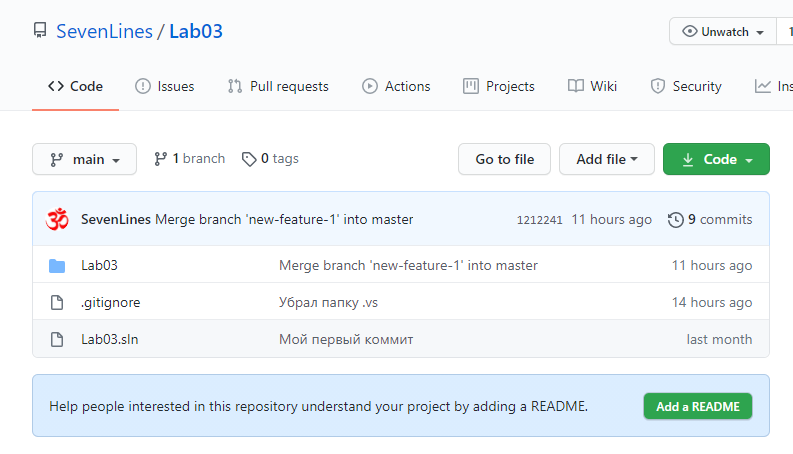Open the Security tab
Image resolution: width=793 pixels, height=454 pixels.
(x=686, y=86)
